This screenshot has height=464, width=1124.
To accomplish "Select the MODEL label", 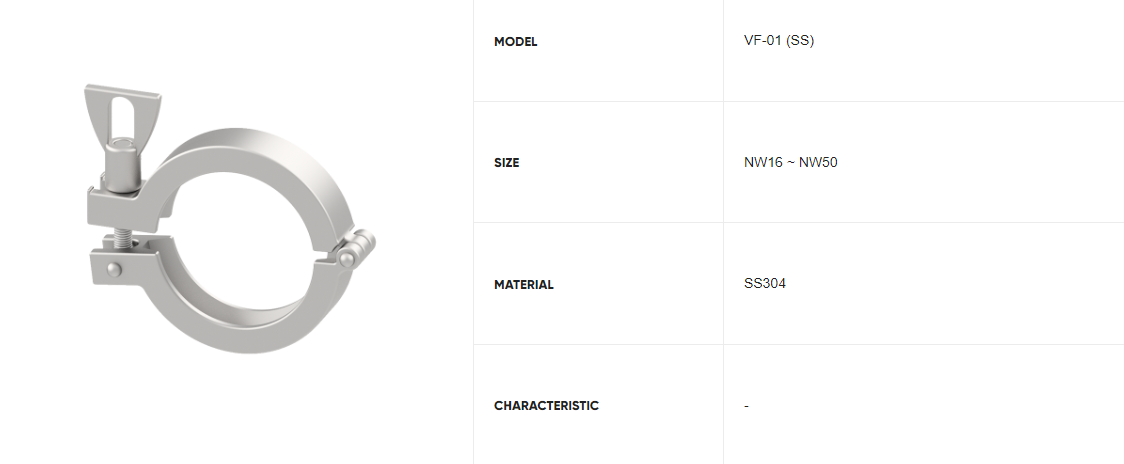I will click(515, 42).
